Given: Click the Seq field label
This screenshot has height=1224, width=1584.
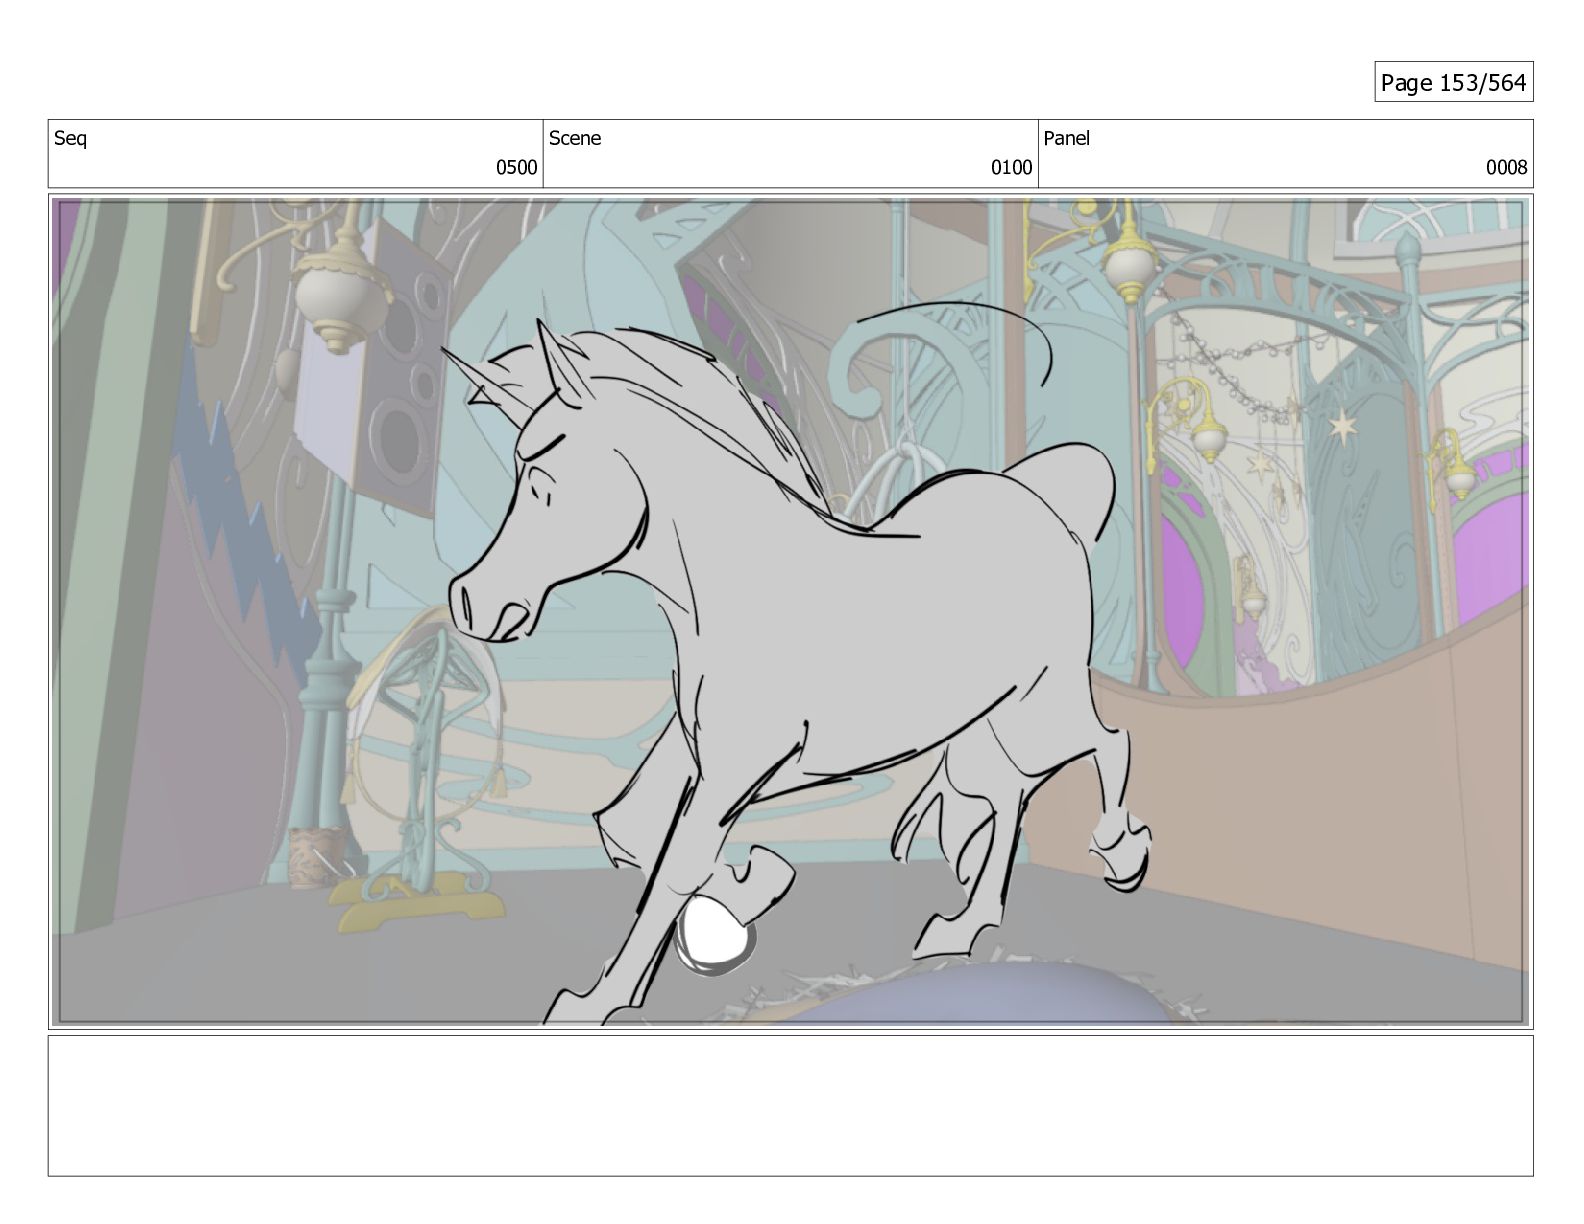Looking at the screenshot, I should click(70, 139).
